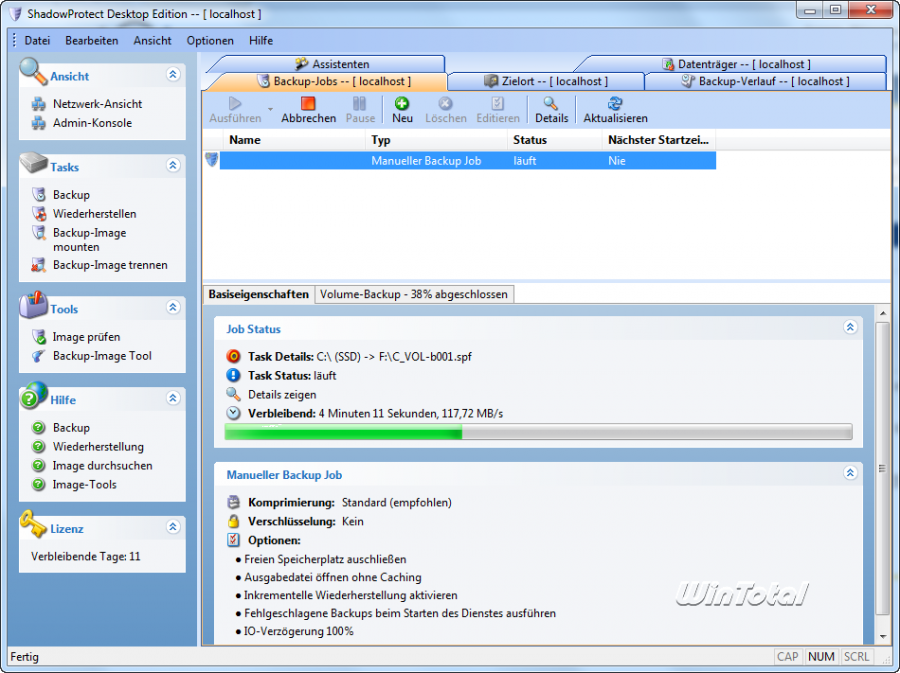The width and height of the screenshot is (900, 673).
Task: Start Backup task under Tasks
Action: pos(71,194)
